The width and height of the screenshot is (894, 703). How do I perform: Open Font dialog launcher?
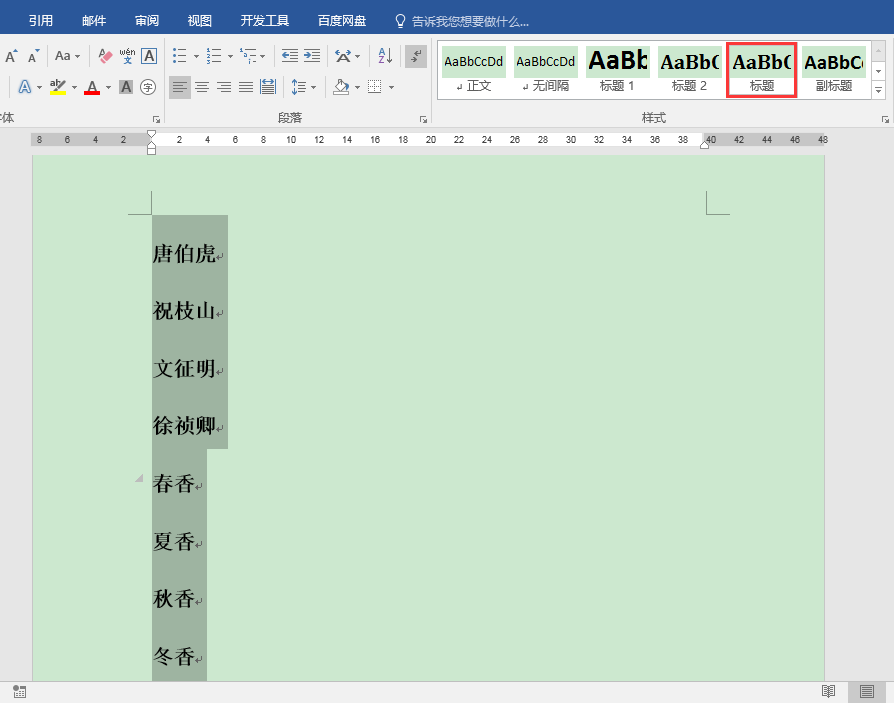156,119
